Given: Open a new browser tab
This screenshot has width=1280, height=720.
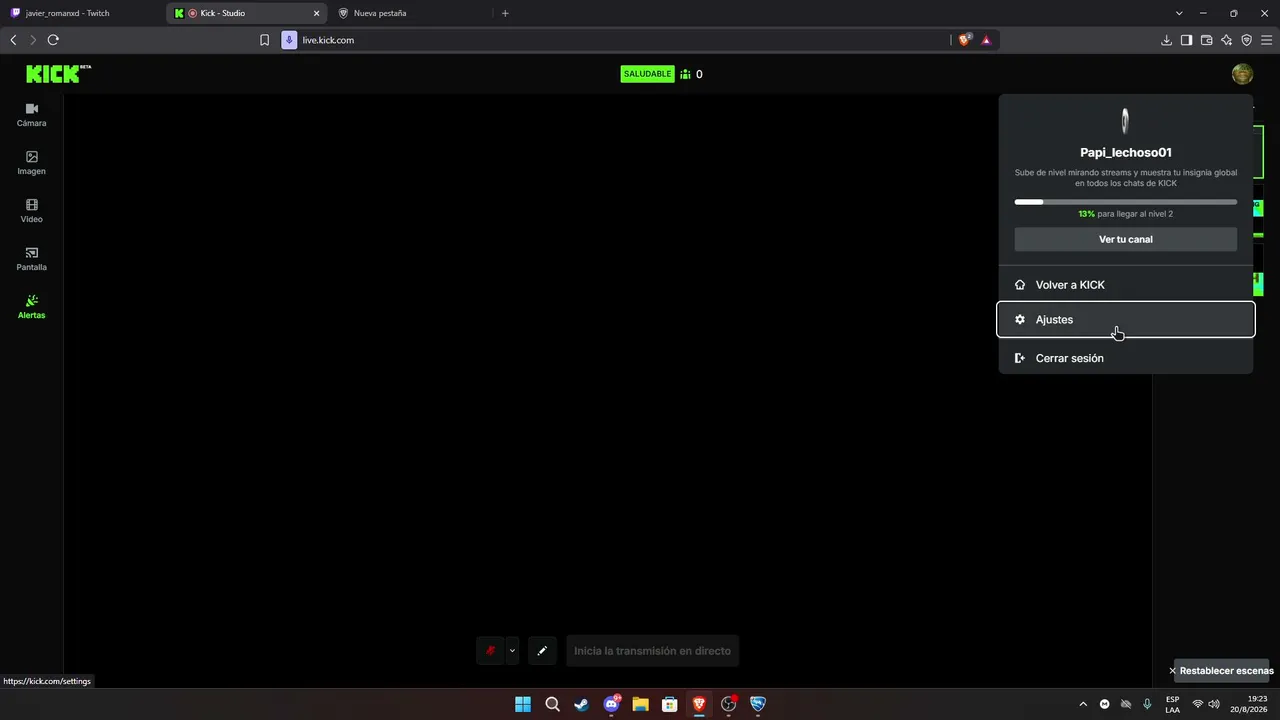Looking at the screenshot, I should (x=505, y=13).
